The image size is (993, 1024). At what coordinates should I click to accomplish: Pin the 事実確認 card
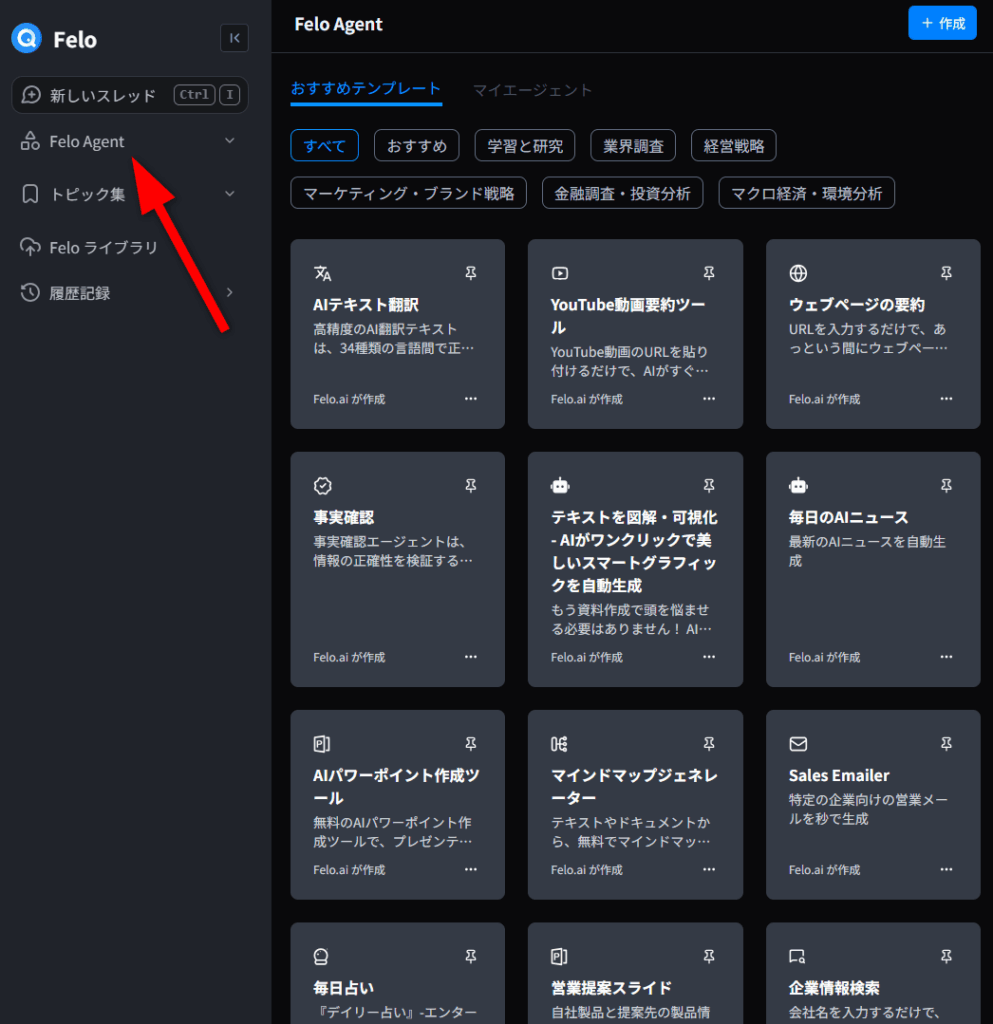tap(471, 486)
